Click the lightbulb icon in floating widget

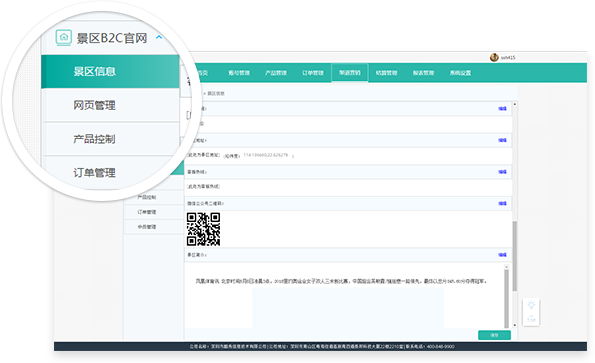point(531,305)
